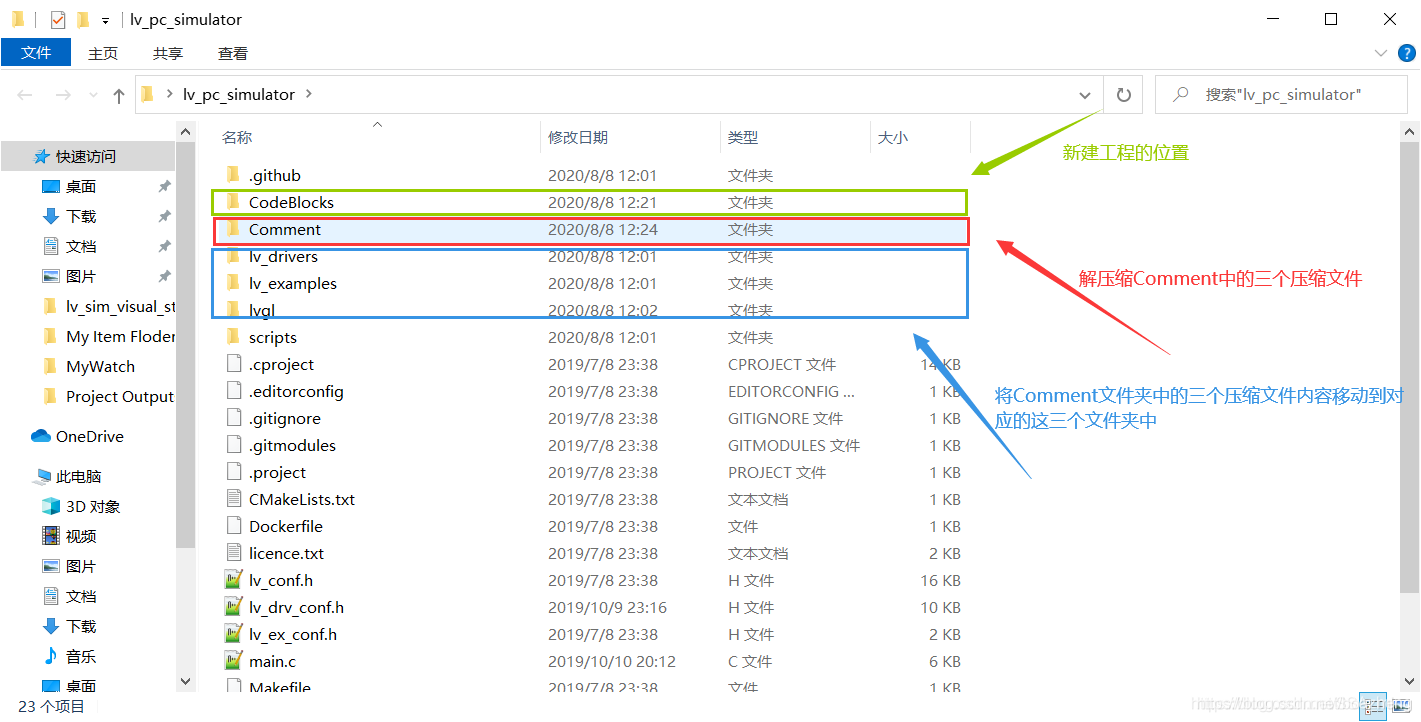Open 桌面 under quick access
The image size is (1421, 722).
pos(81,186)
